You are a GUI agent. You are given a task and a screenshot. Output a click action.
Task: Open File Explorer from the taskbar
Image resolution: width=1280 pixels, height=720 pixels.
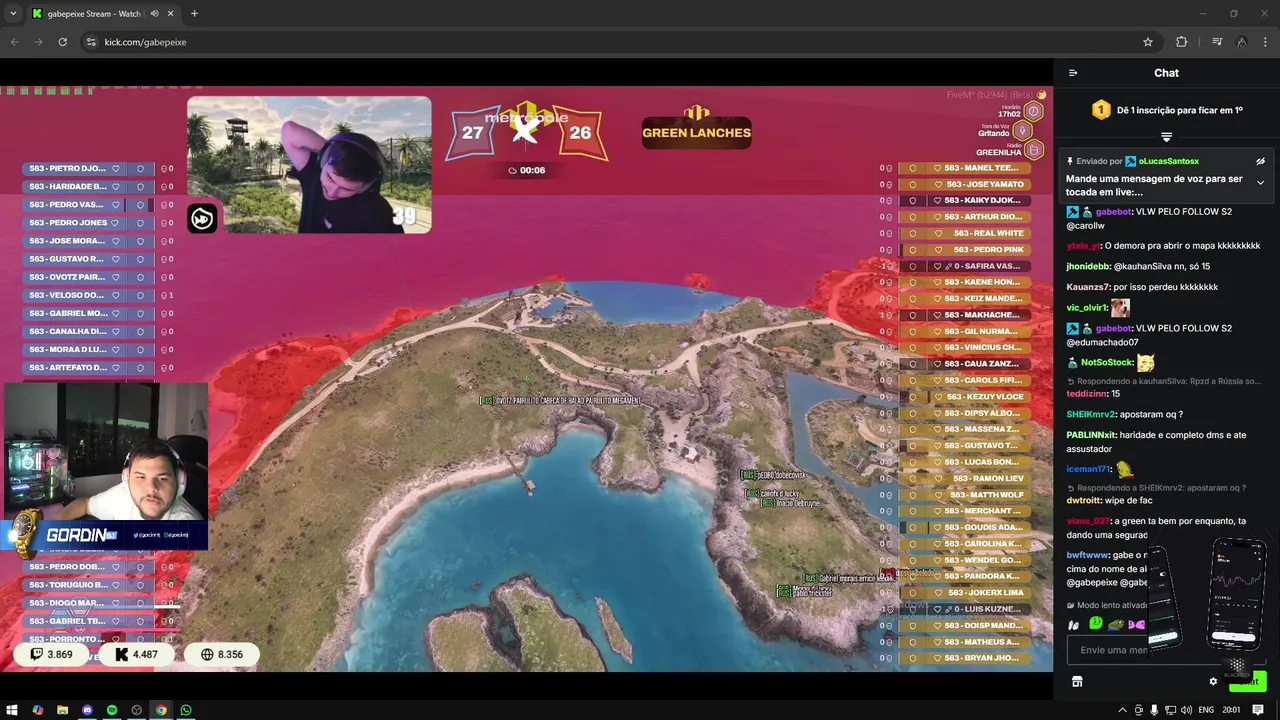(x=62, y=710)
